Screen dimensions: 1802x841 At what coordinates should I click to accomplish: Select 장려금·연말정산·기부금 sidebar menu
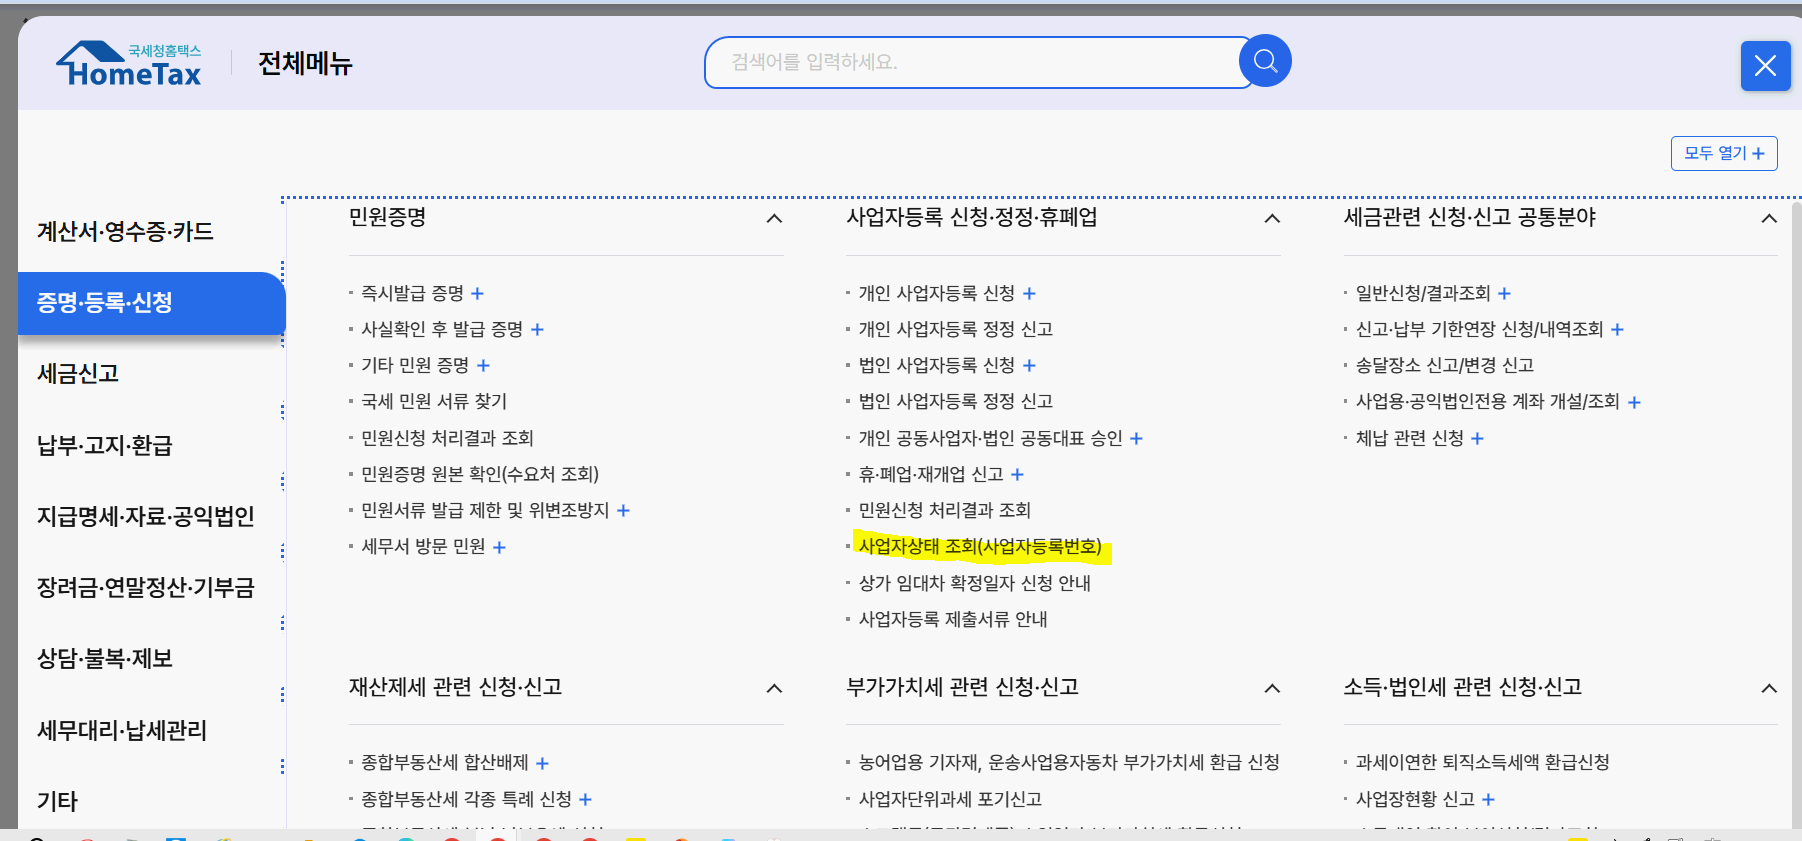pos(146,587)
